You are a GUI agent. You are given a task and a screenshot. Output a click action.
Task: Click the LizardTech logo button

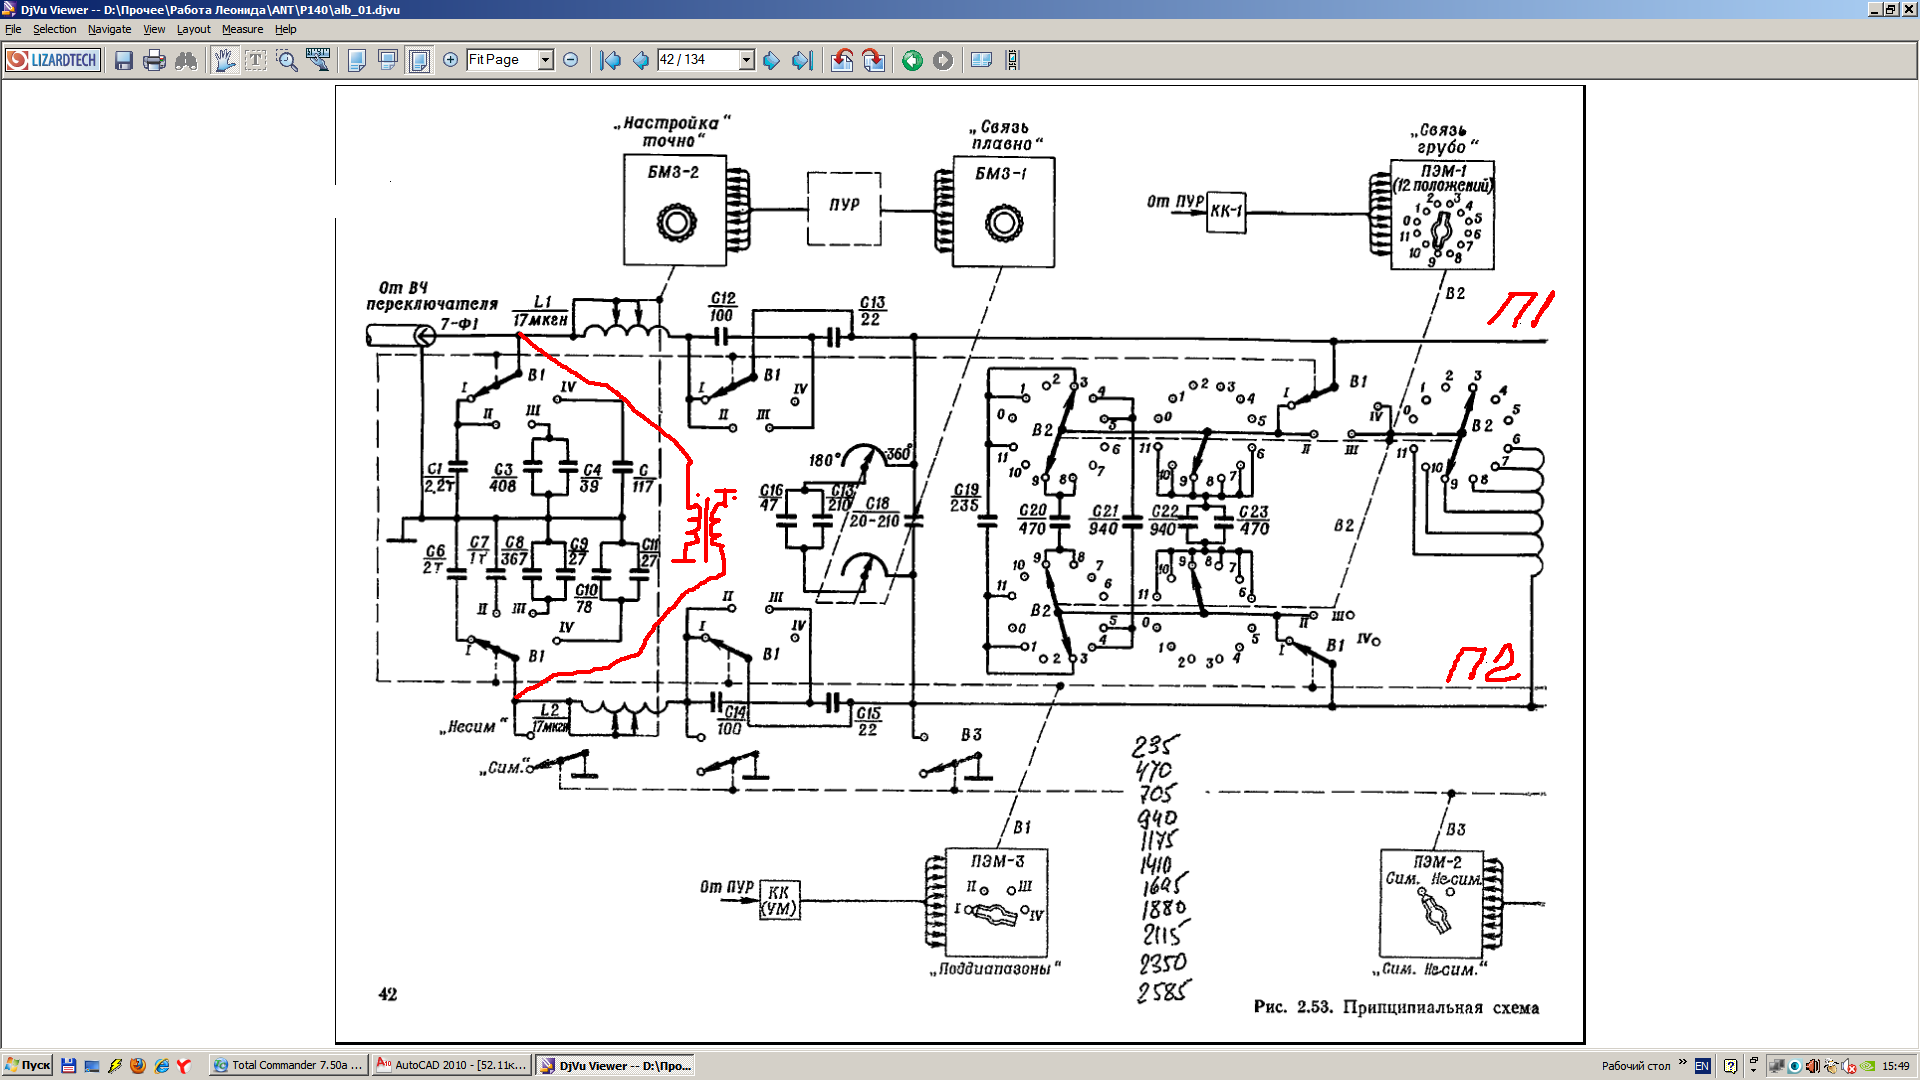[53, 60]
